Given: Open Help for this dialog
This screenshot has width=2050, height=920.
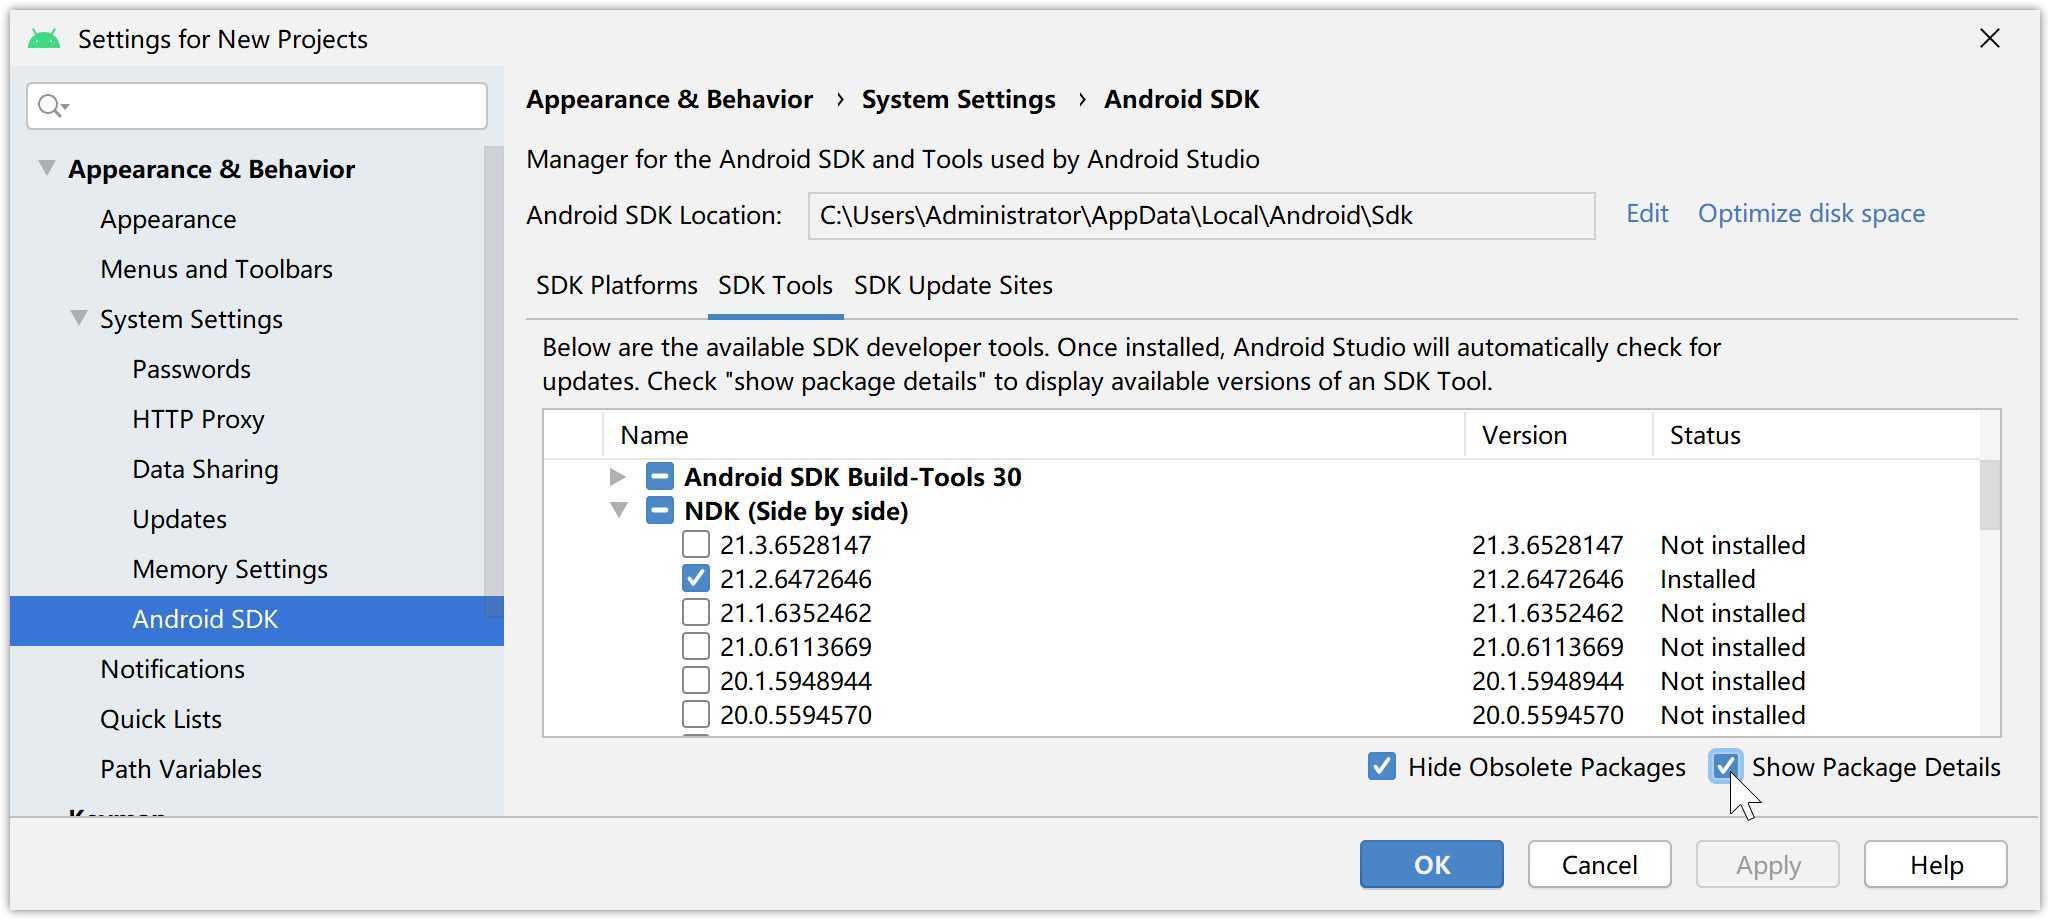Looking at the screenshot, I should coord(1935,865).
